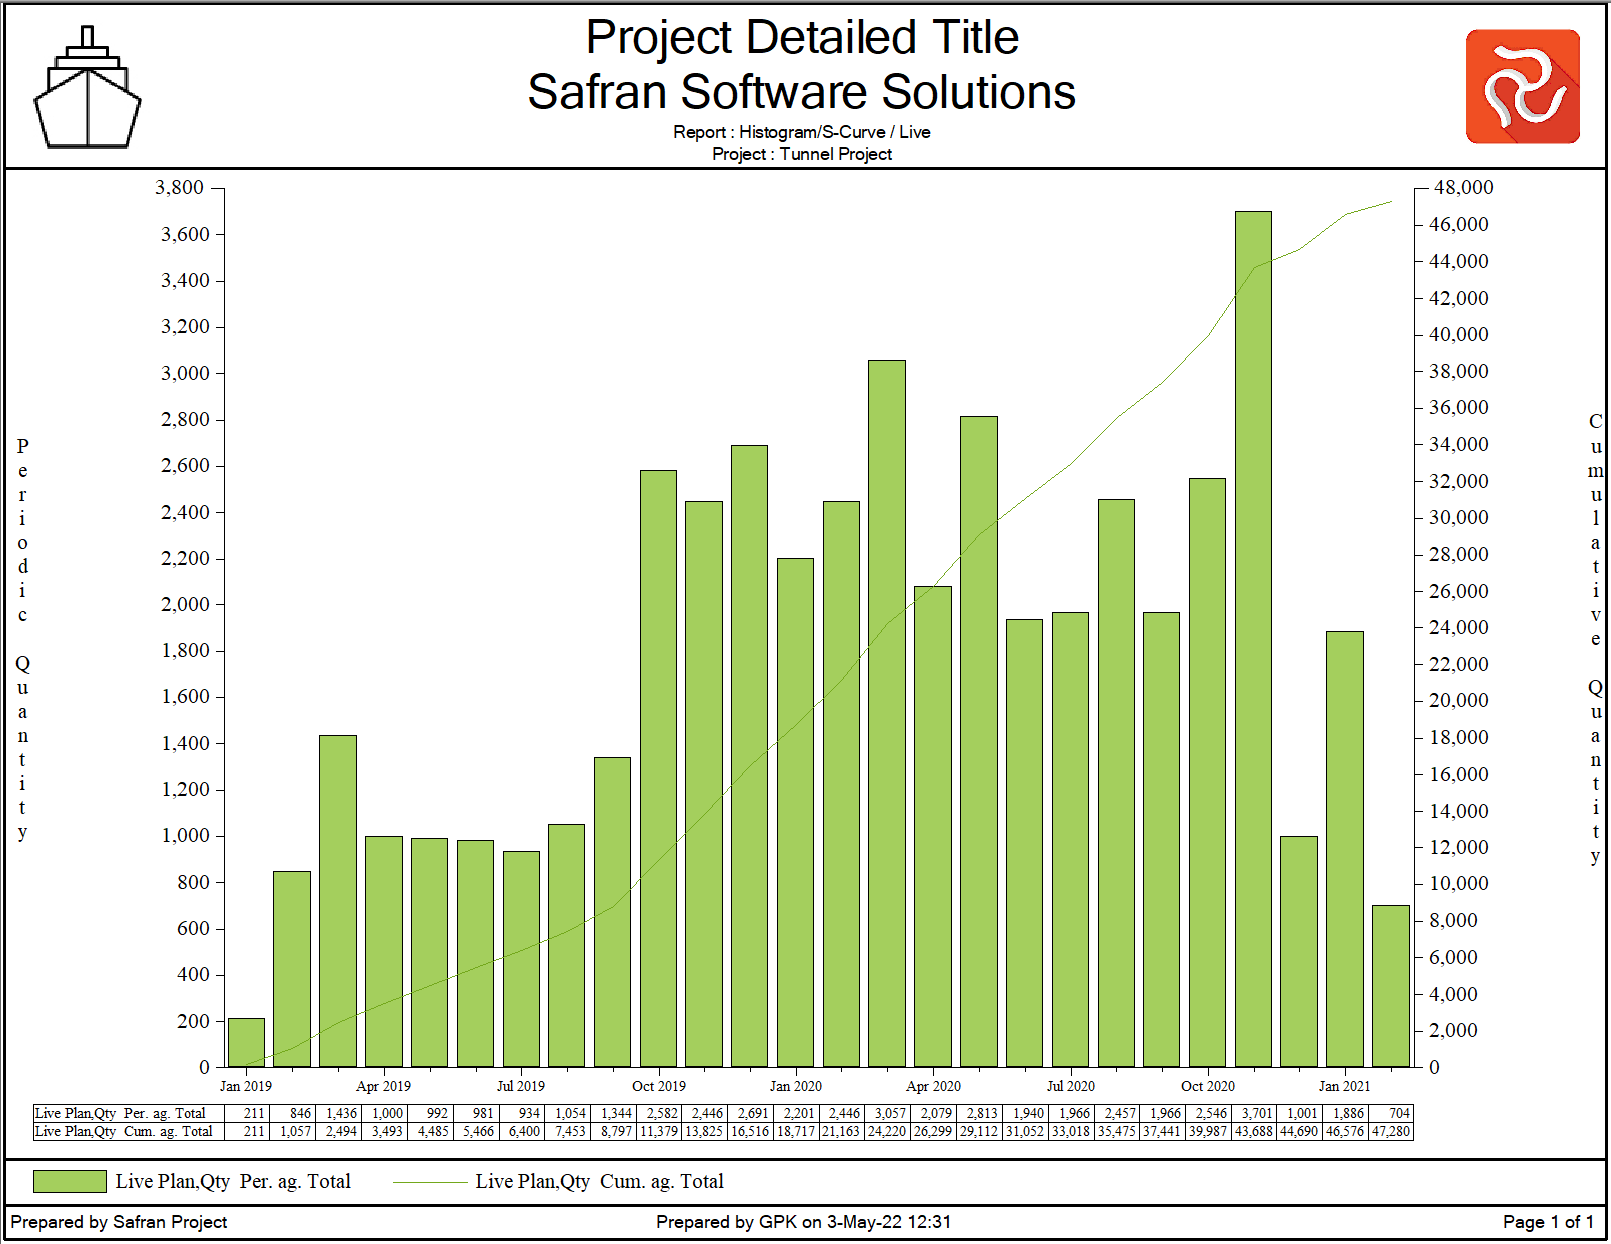Click table cell 11,379

click(x=659, y=1132)
